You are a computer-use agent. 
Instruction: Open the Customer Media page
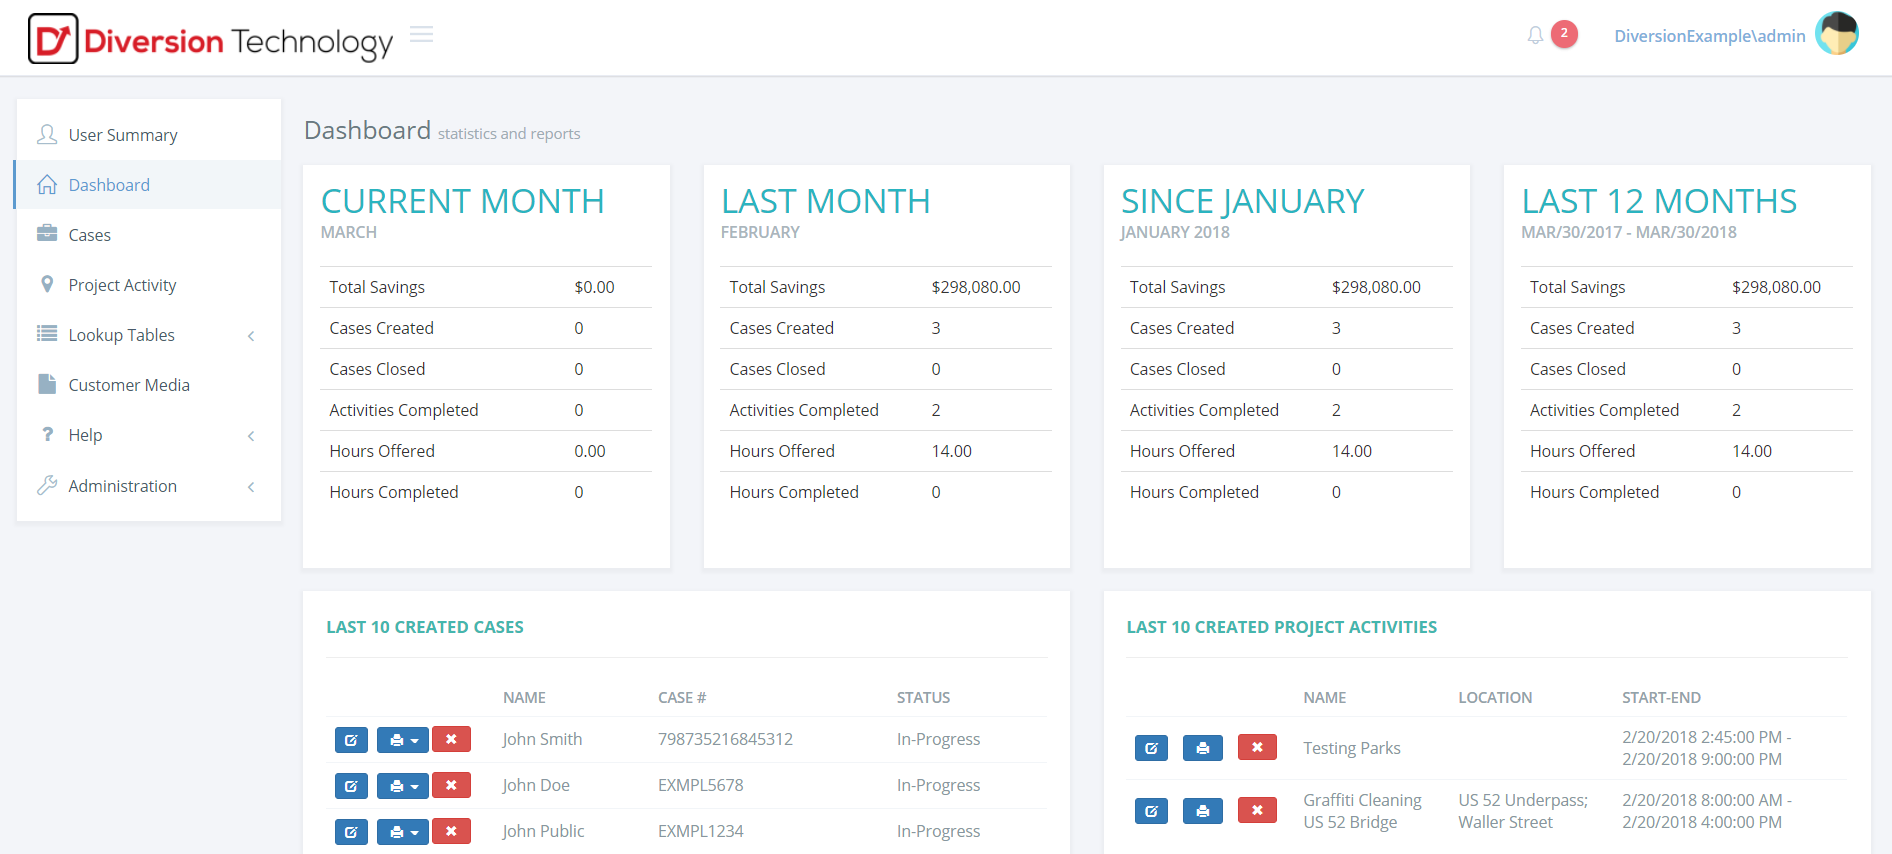(129, 385)
